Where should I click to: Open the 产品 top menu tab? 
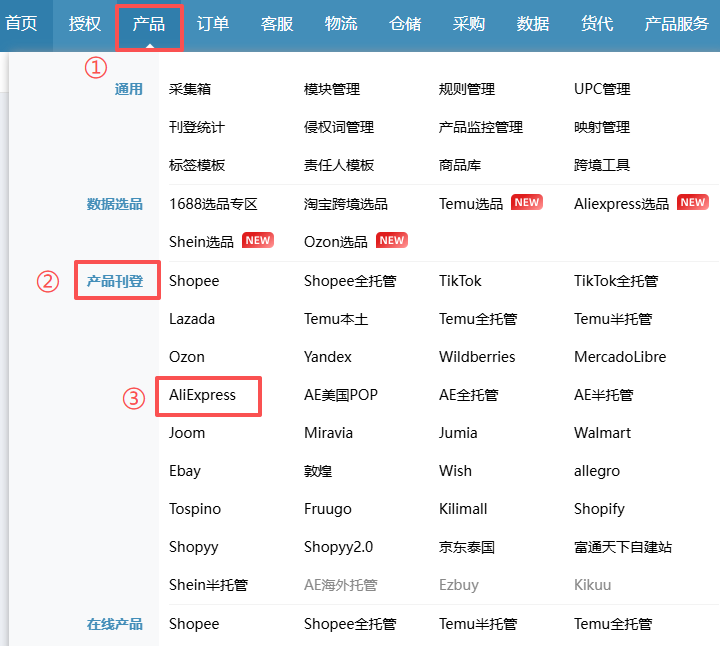pos(149,24)
